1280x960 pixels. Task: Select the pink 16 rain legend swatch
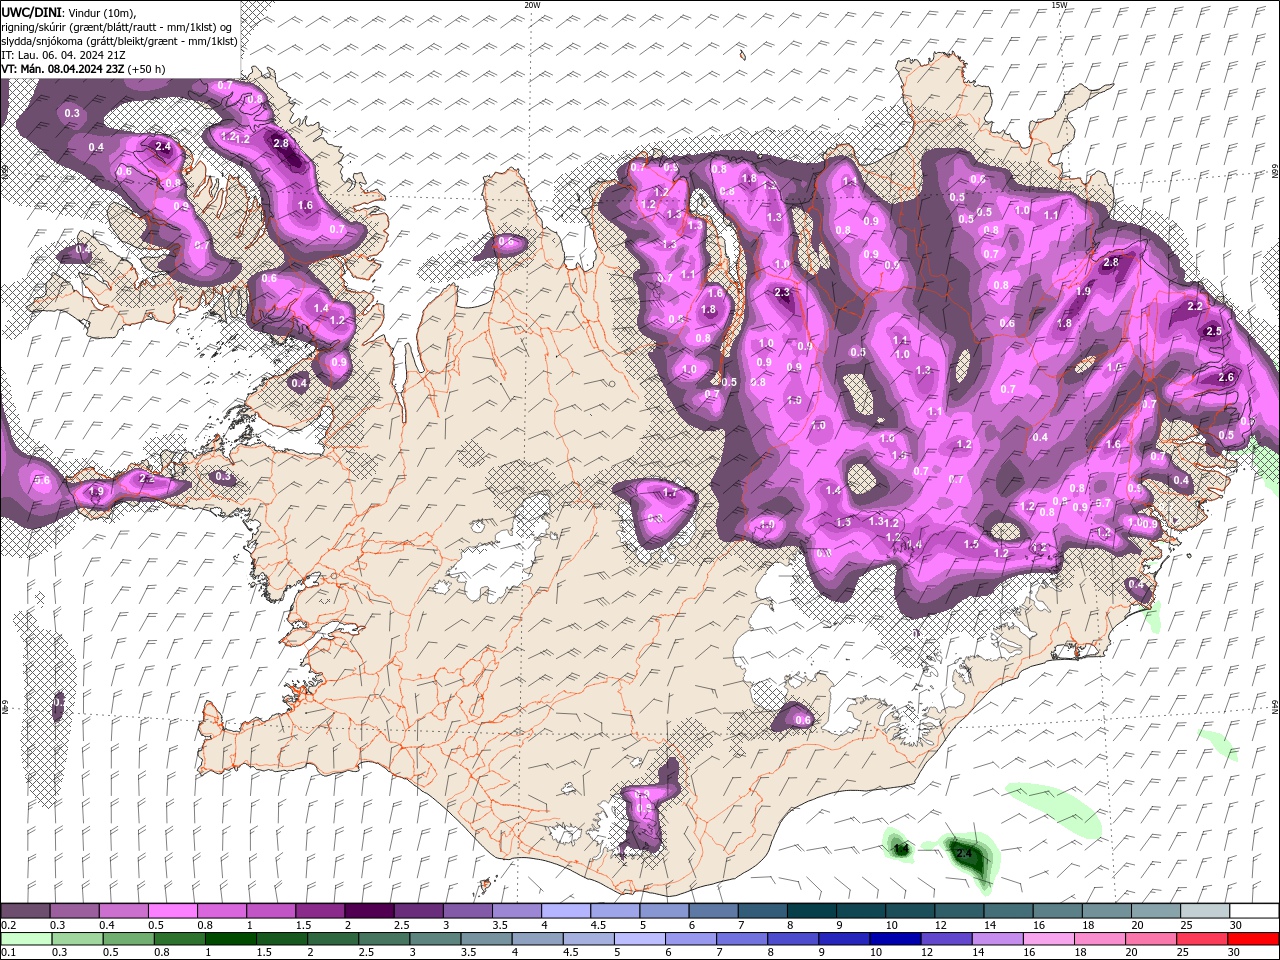(x=1049, y=939)
